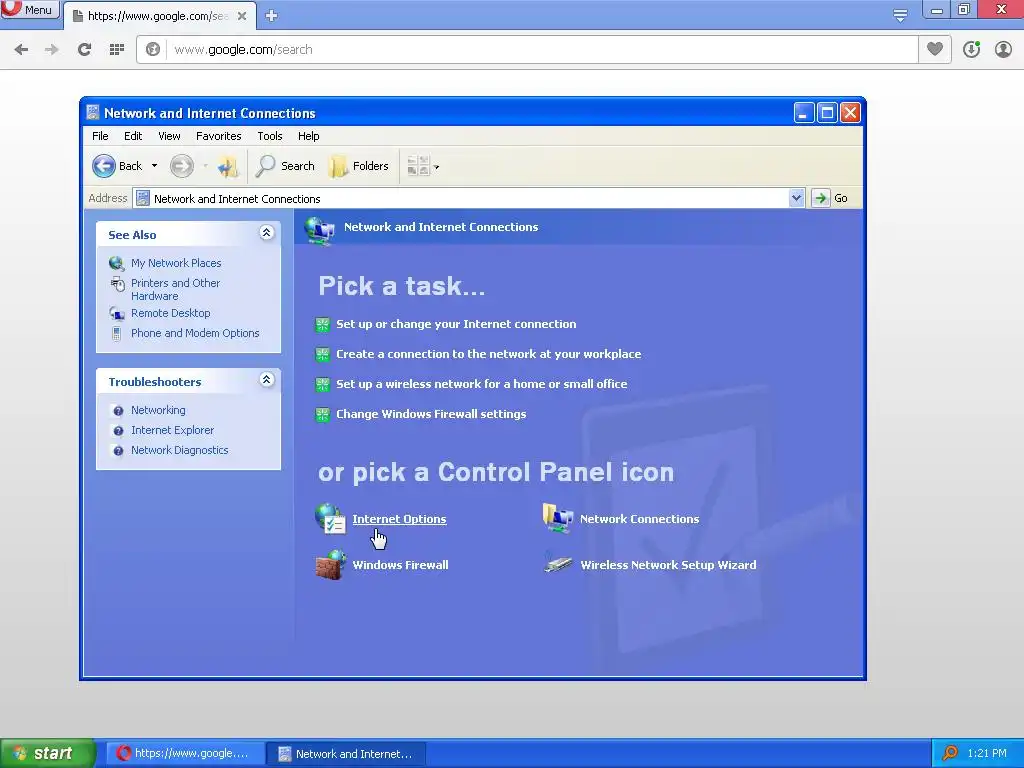1024x768 pixels.
Task: Open Opera tab menu icon
Action: [x=900, y=15]
